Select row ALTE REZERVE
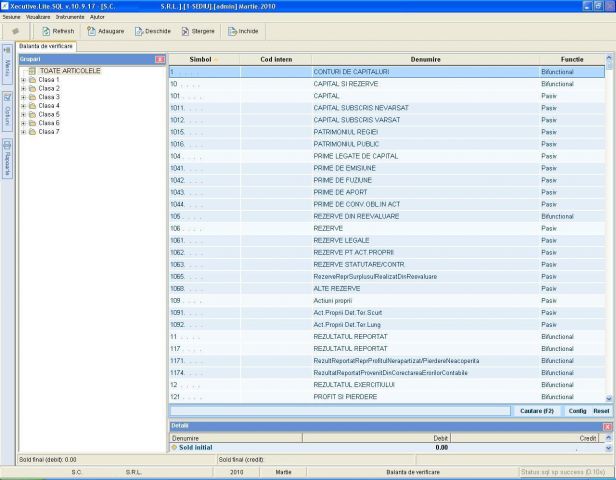Screen dimensions: 616x480 387,289
